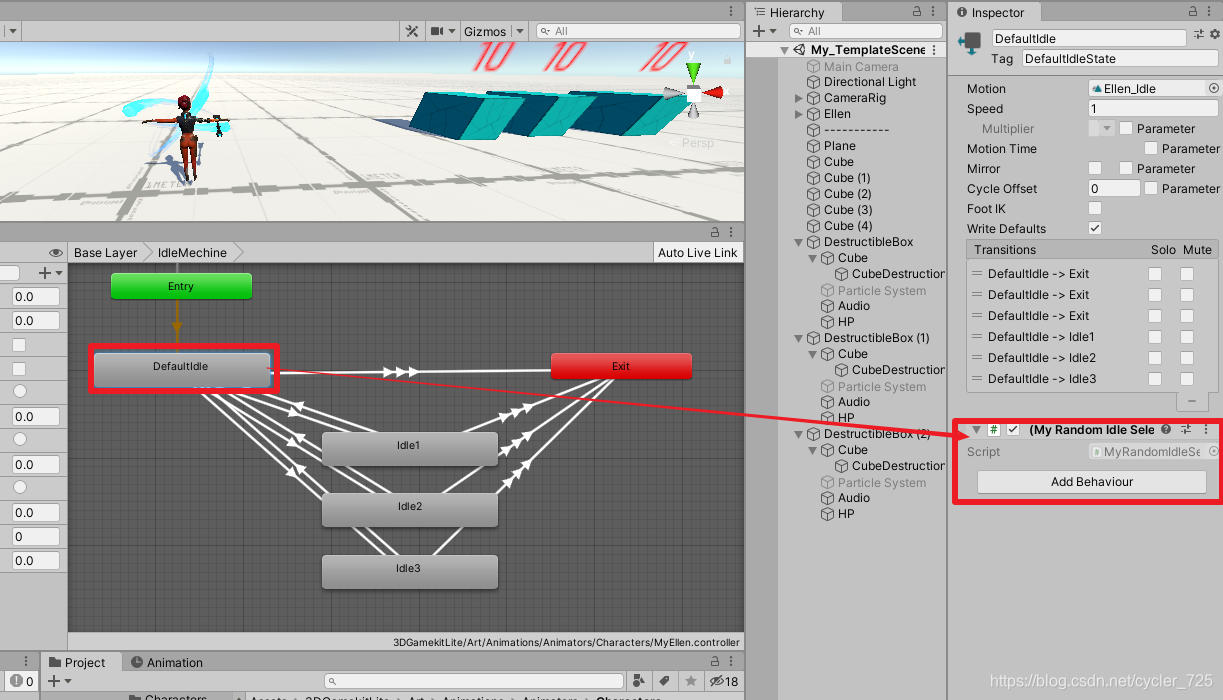Select the Entry state node
The image size is (1223, 700).
pyautogui.click(x=181, y=287)
